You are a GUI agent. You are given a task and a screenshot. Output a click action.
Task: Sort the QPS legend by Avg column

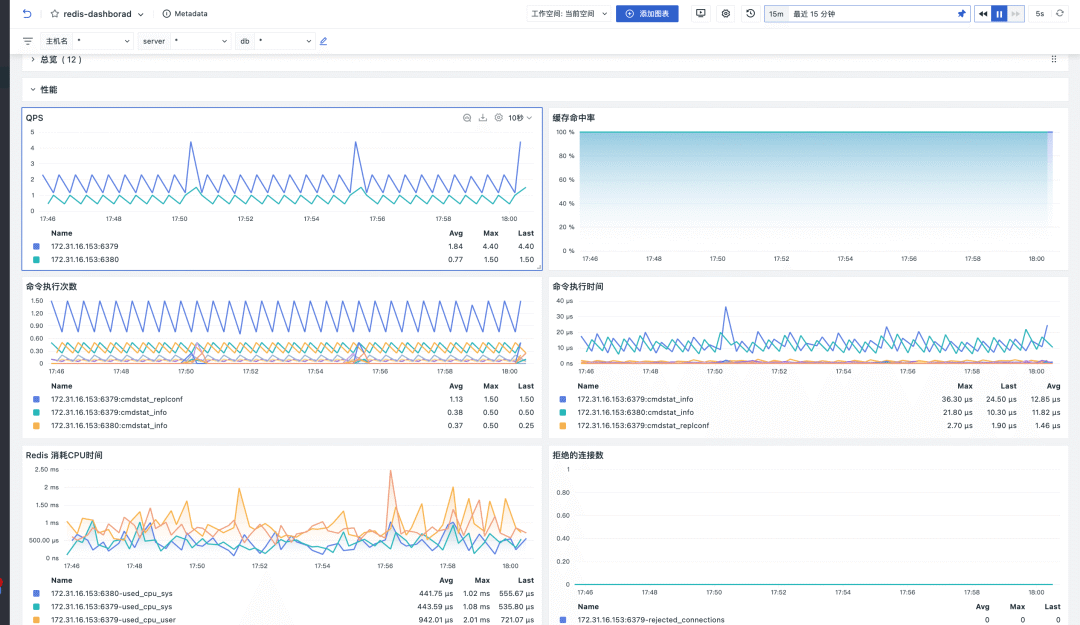click(x=455, y=234)
